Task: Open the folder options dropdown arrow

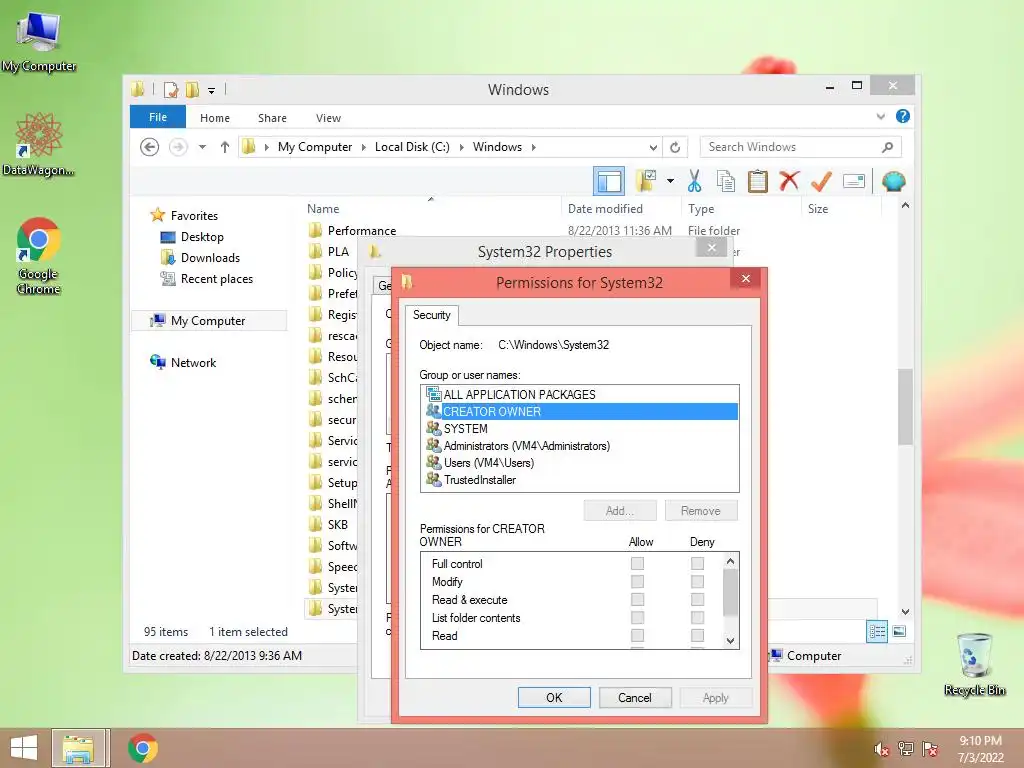Action: tap(670, 181)
